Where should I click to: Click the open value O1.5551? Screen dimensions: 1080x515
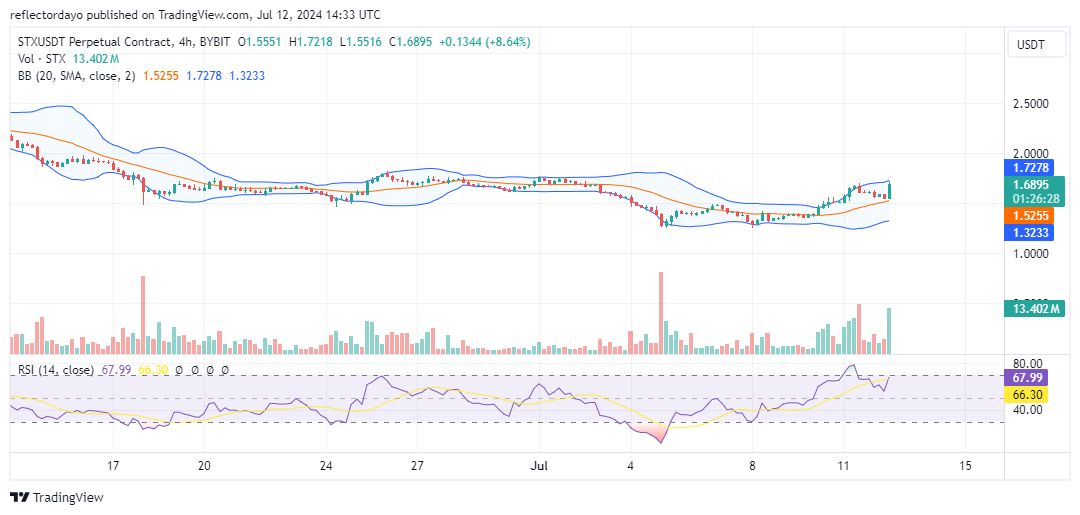point(260,42)
